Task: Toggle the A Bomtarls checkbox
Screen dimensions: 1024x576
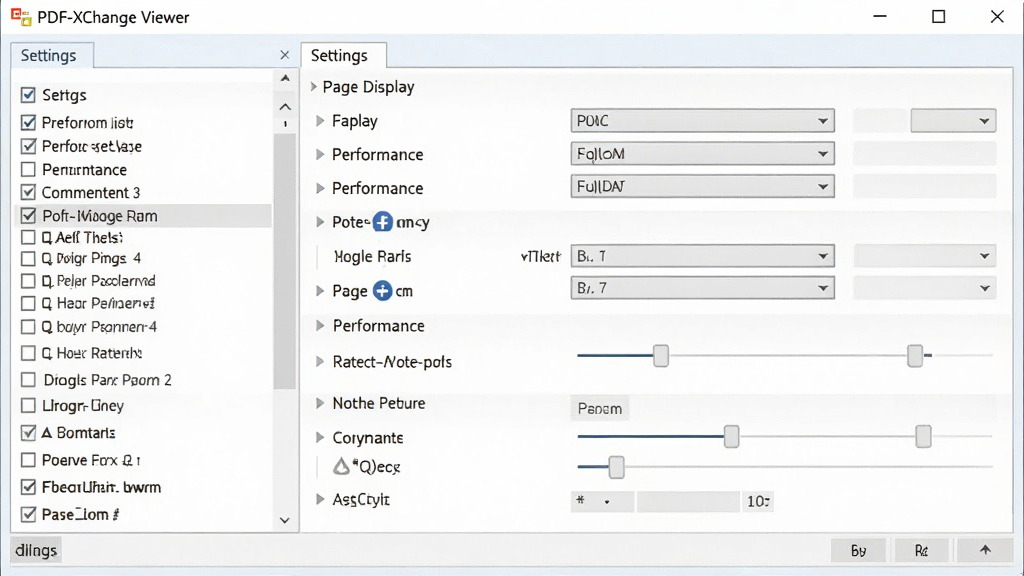Action: 28,432
